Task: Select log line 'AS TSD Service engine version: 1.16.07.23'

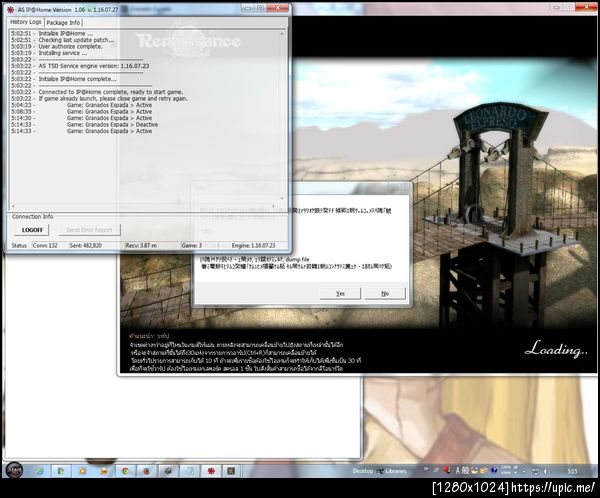Action: (94, 66)
